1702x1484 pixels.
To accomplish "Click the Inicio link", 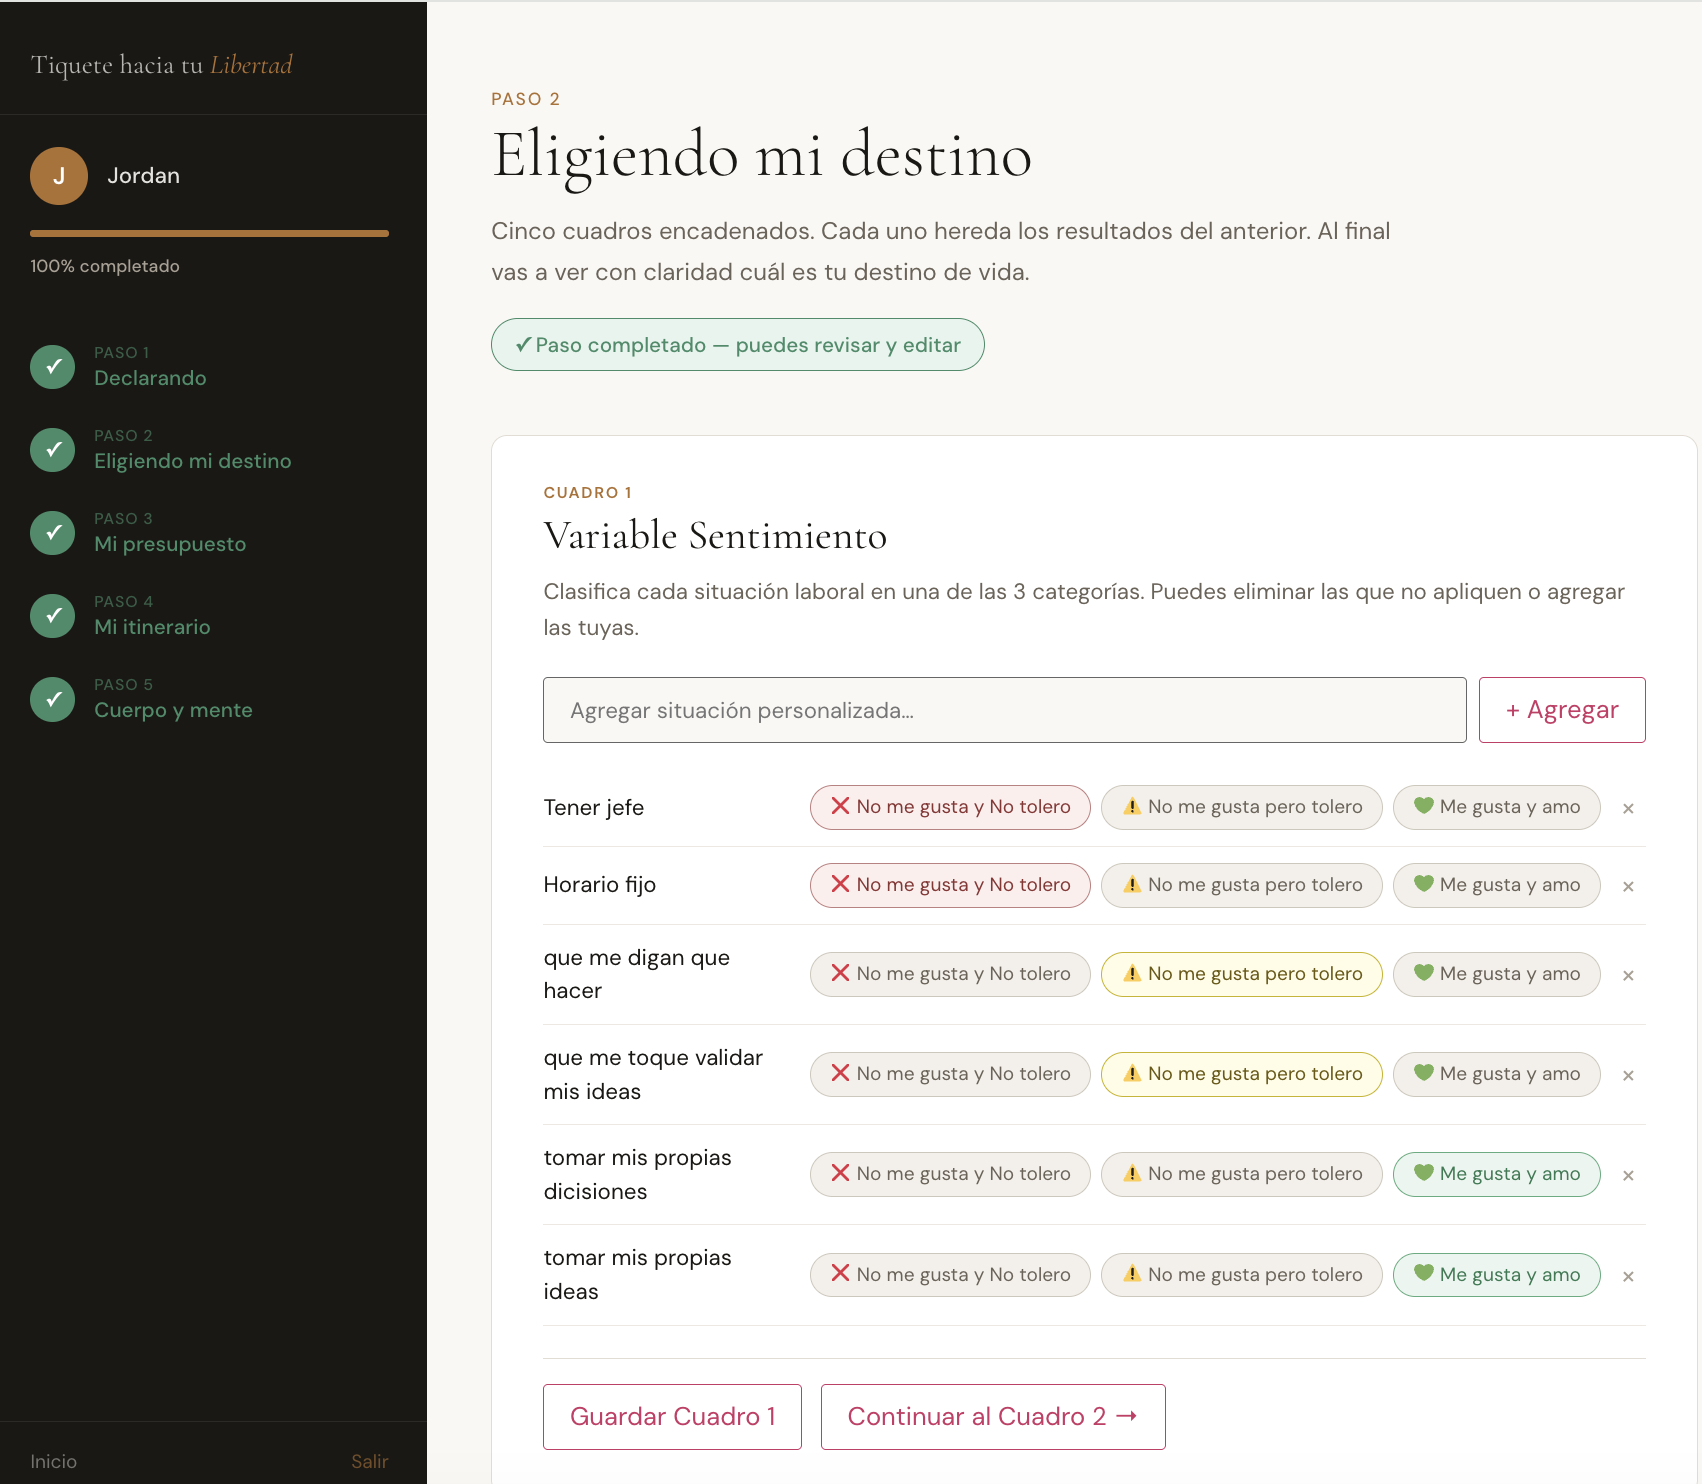I will pyautogui.click(x=54, y=1461).
